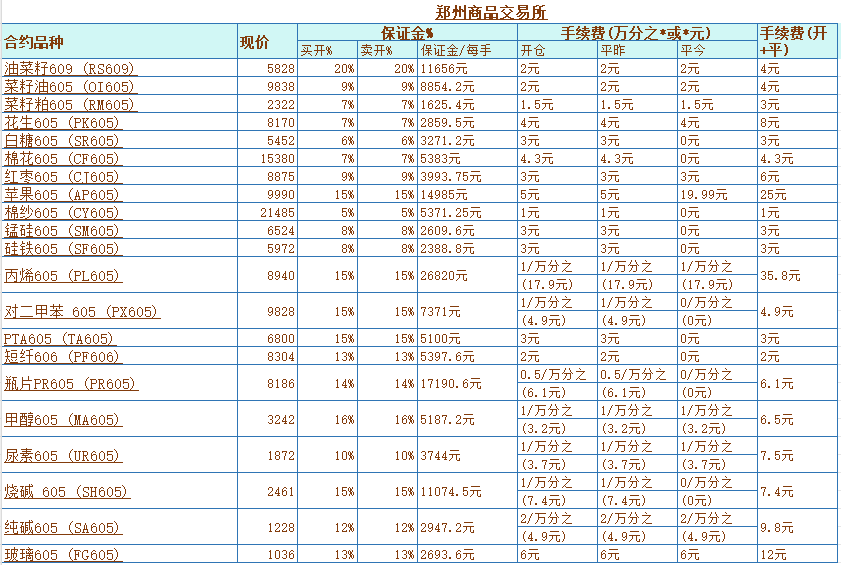Viewport: 841px width, 565px height.
Task: Open the 红枣605 (CJ605) contract
Action: coord(62,177)
